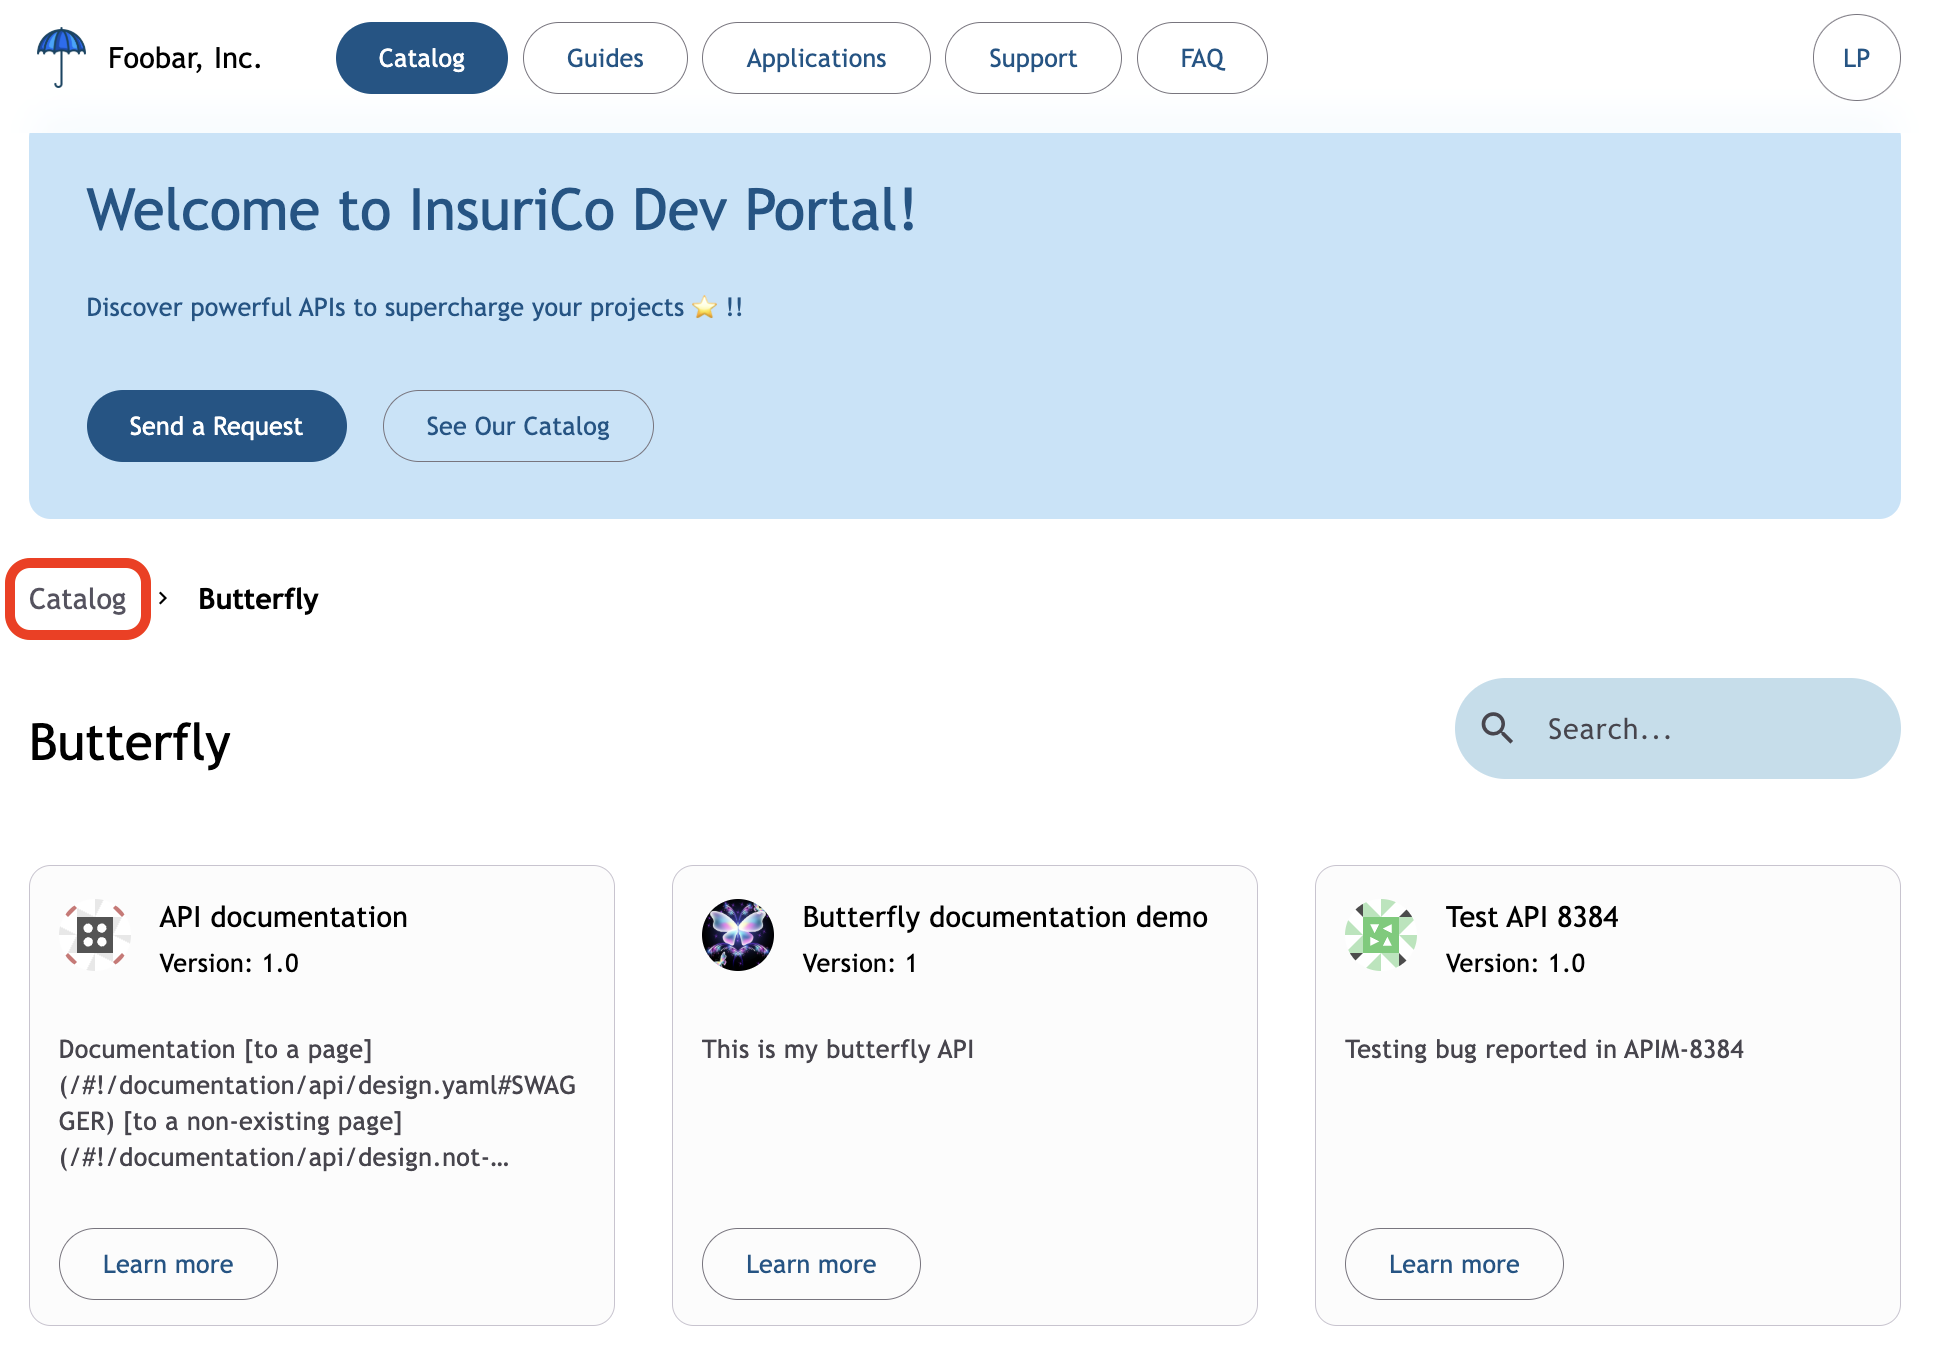Screen dimensions: 1934x1368
Task: Navigate to Catalog via breadcrumb link
Action: (77, 599)
